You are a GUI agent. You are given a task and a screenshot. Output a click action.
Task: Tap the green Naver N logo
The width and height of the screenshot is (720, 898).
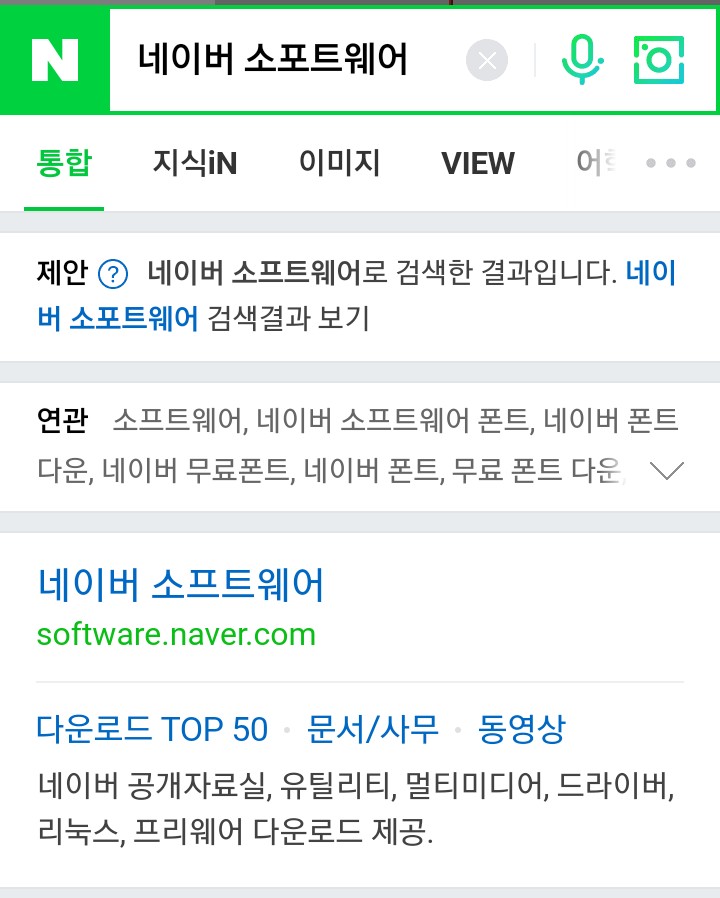pyautogui.click(x=54, y=60)
